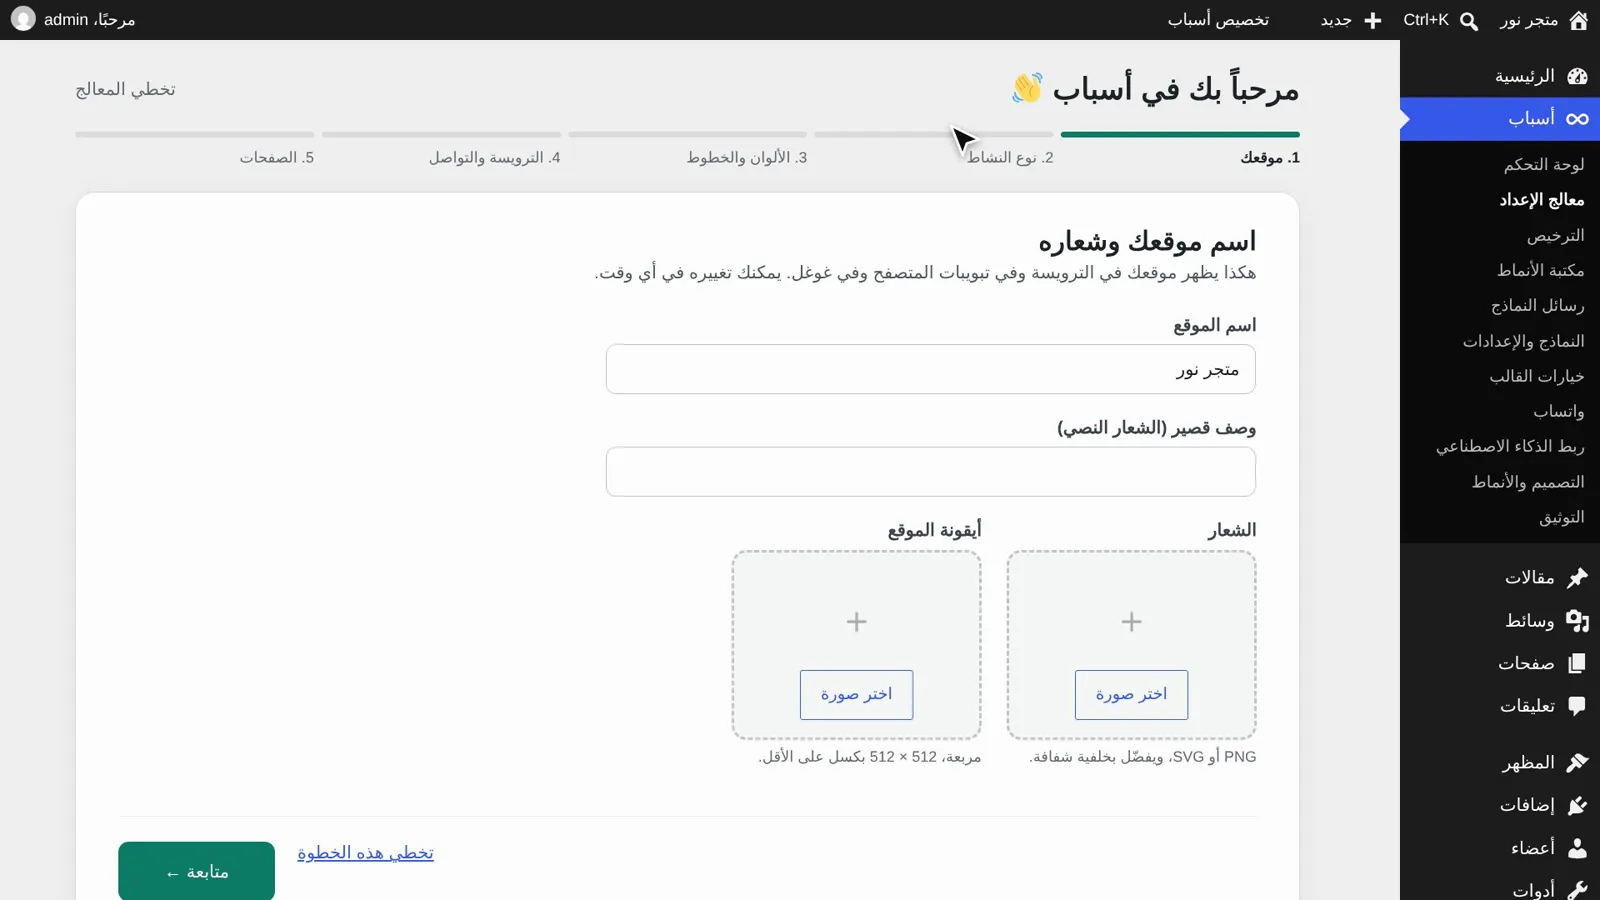Image resolution: width=1600 pixels, height=900 pixels.
Task: Click the plus sign in the الشعار upload box
Action: click(x=1131, y=622)
